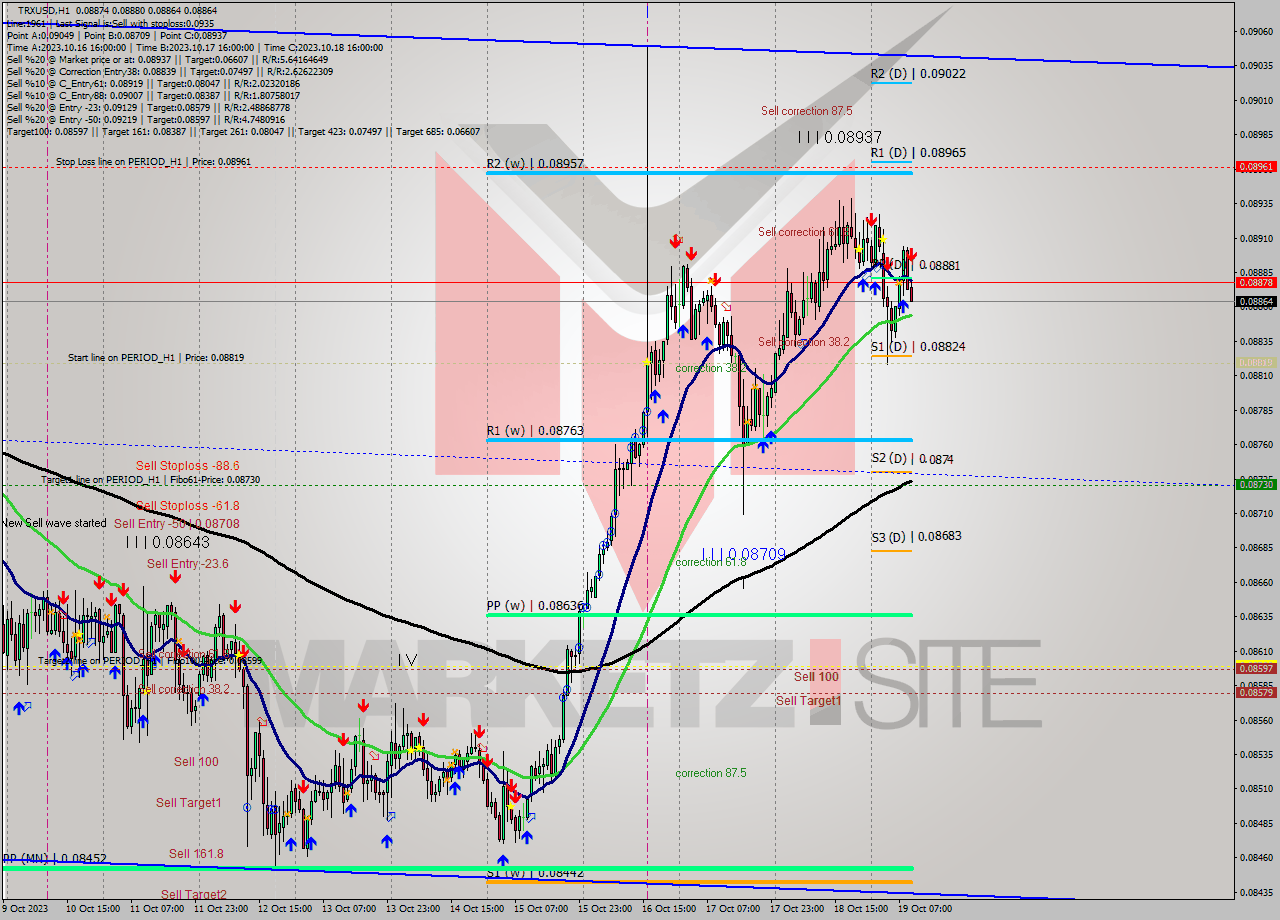Click the 0.08660 price axis value
The width and height of the screenshot is (1280, 920).
tap(1255, 582)
